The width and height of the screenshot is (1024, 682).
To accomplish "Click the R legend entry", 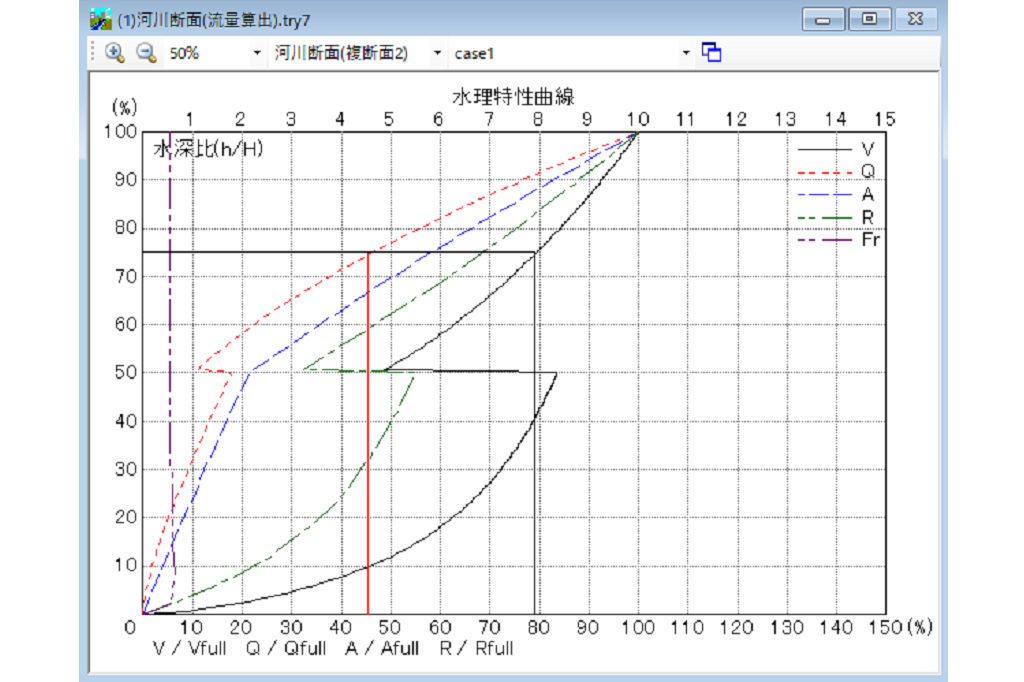I will (836, 217).
